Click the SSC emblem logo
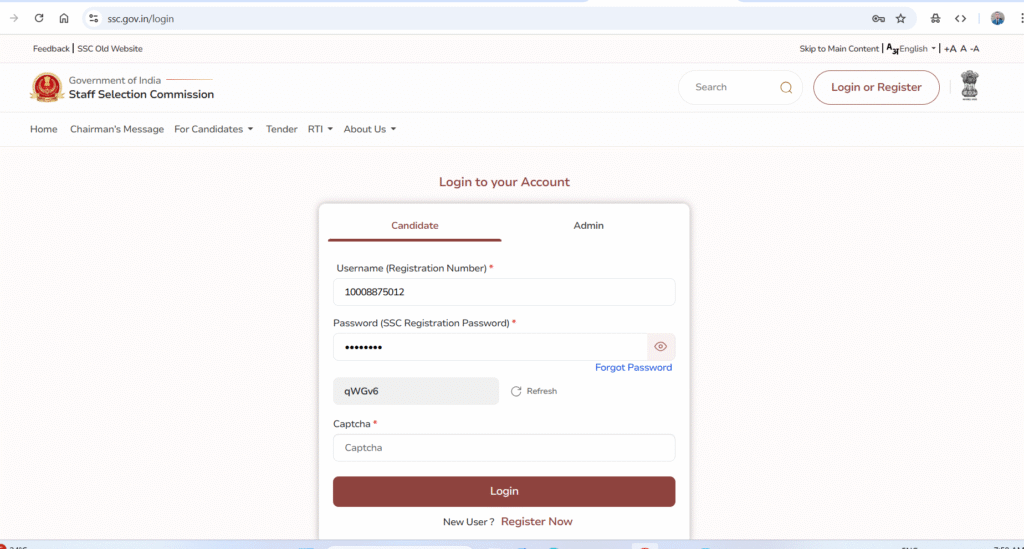This screenshot has height=549, width=1024. 46,88
